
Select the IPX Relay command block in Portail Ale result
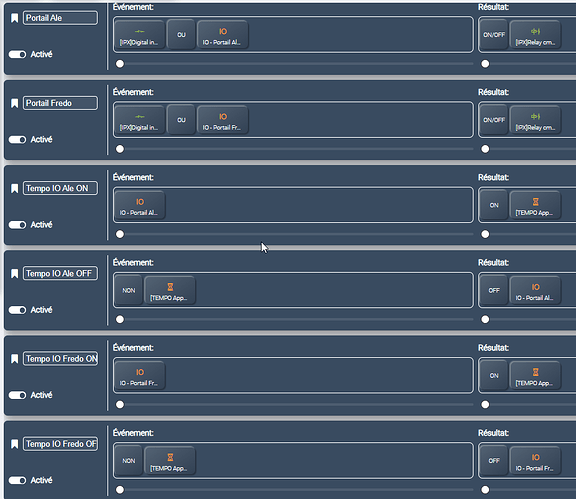(x=535, y=35)
